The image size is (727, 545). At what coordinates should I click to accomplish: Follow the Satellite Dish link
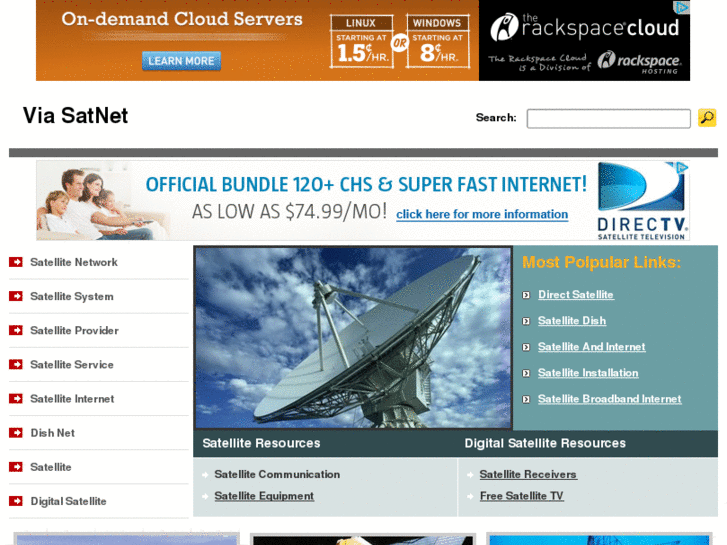[572, 321]
